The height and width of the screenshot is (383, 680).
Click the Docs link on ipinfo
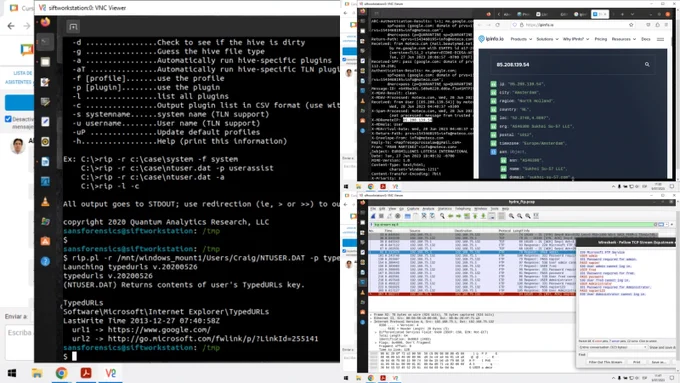point(646,39)
